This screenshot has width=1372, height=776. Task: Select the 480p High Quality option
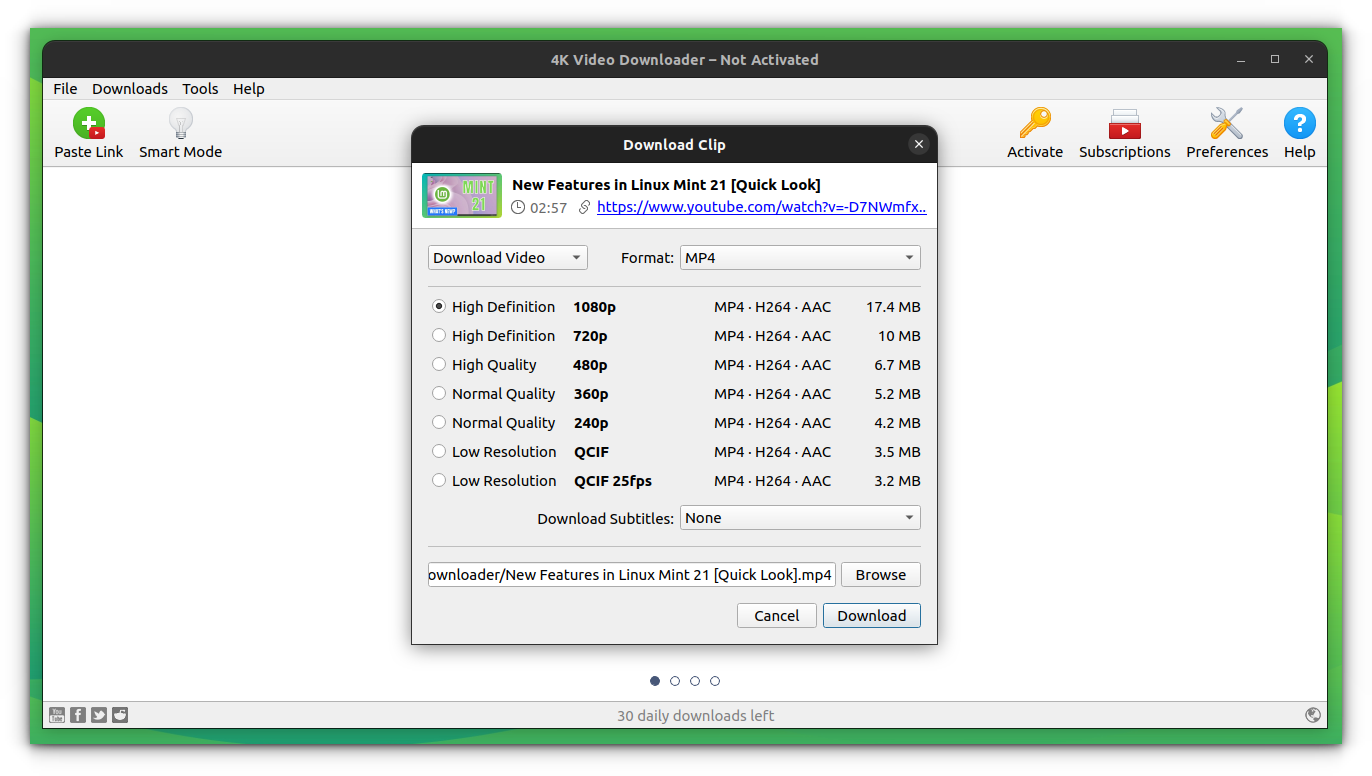coord(439,364)
